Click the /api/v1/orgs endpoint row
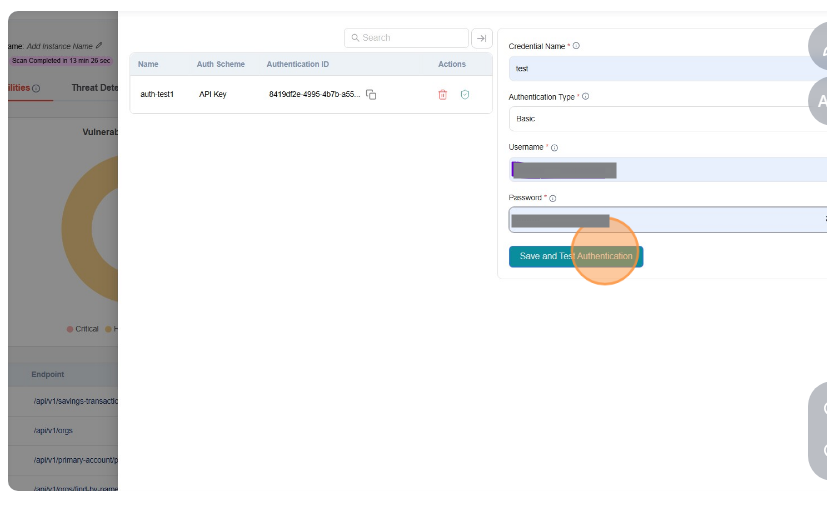Viewport: 827px width, 506px height. (53, 431)
